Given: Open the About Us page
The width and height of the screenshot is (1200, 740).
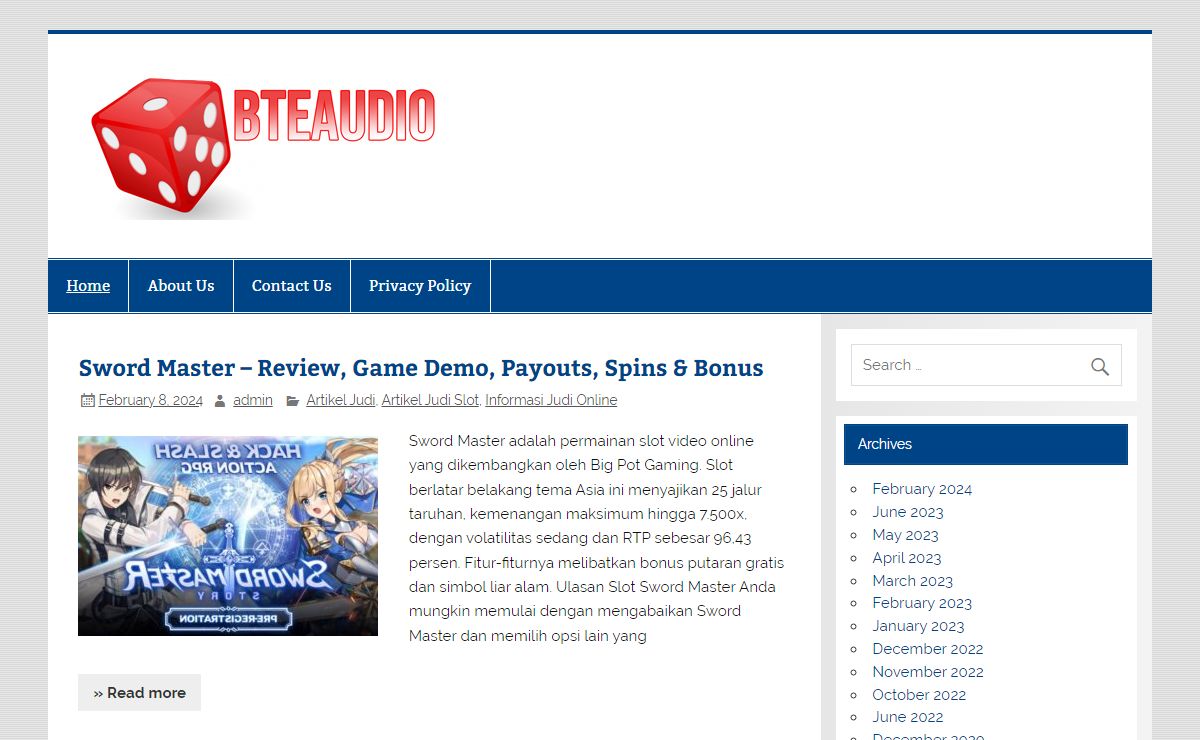Looking at the screenshot, I should (x=181, y=286).
